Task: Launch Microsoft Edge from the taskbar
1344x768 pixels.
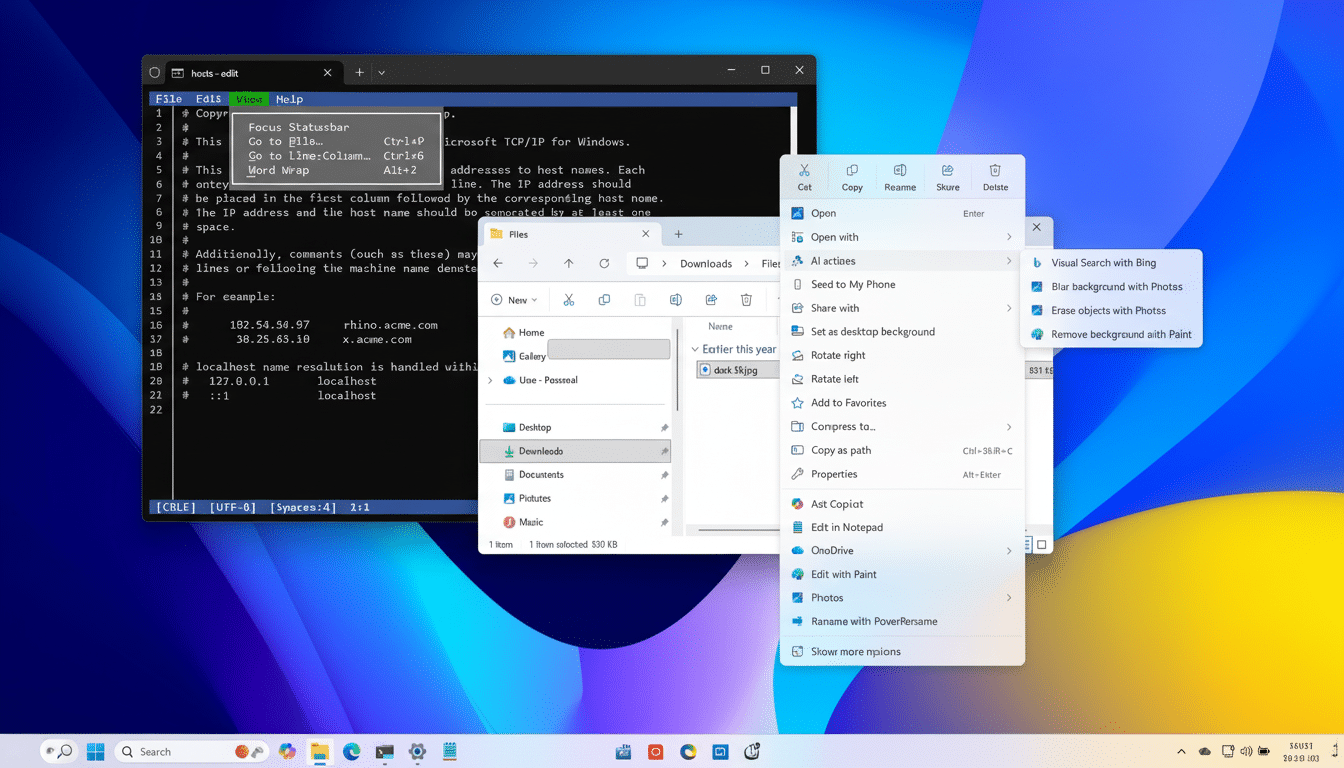Action: [351, 751]
